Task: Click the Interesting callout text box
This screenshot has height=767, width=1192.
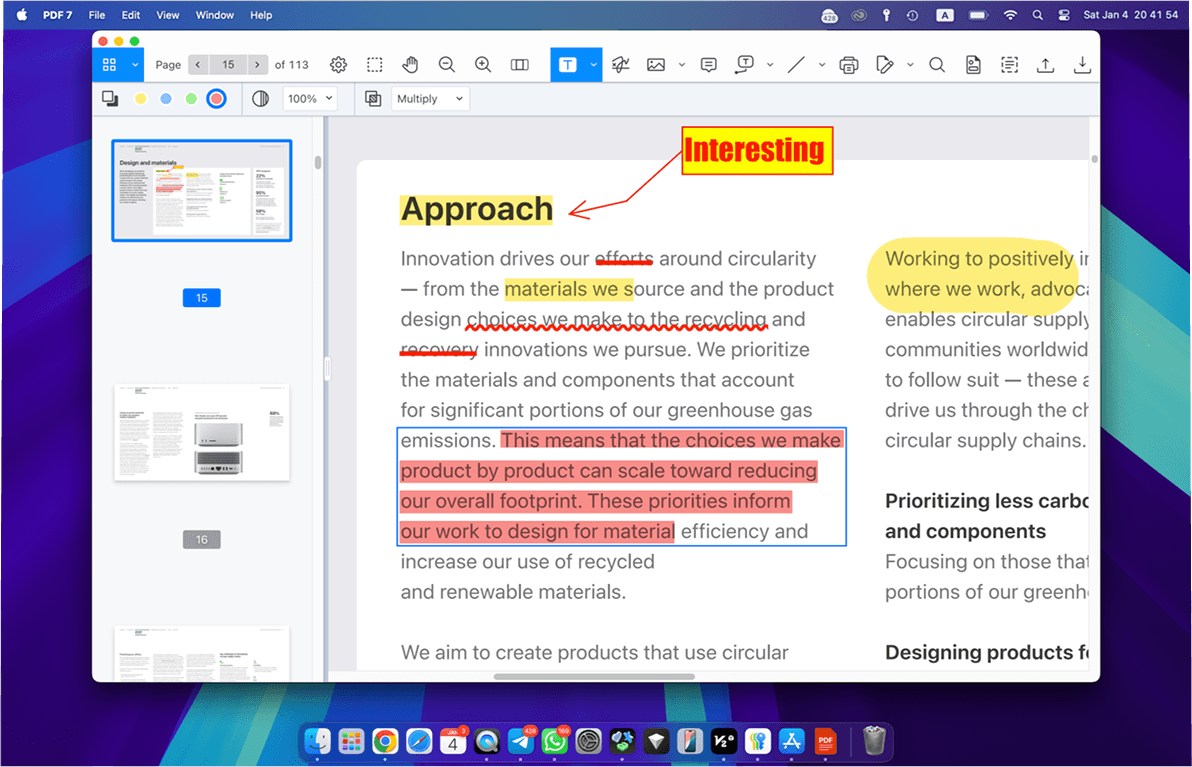Action: click(757, 151)
